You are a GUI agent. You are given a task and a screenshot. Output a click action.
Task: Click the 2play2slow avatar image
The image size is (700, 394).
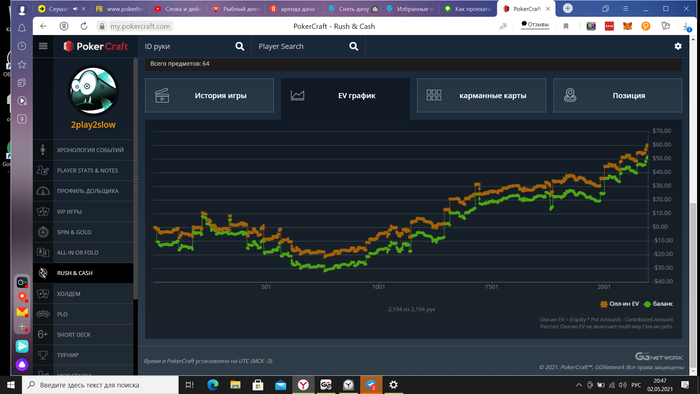(93, 91)
